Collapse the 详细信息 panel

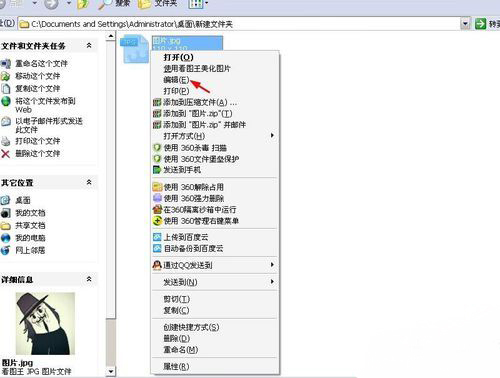pyautogui.click(x=89, y=279)
